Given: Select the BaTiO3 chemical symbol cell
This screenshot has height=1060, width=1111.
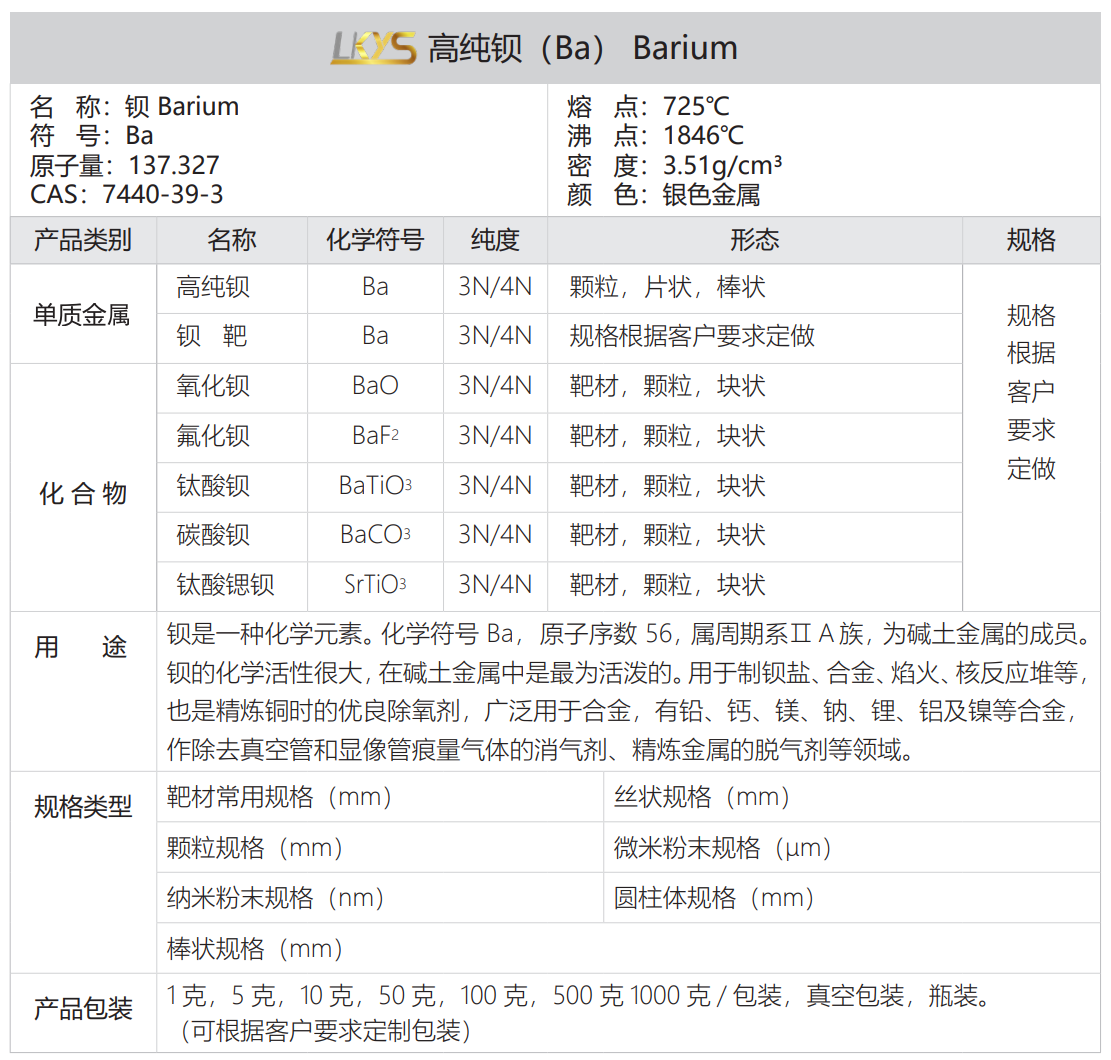Looking at the screenshot, I should pyautogui.click(x=375, y=486).
